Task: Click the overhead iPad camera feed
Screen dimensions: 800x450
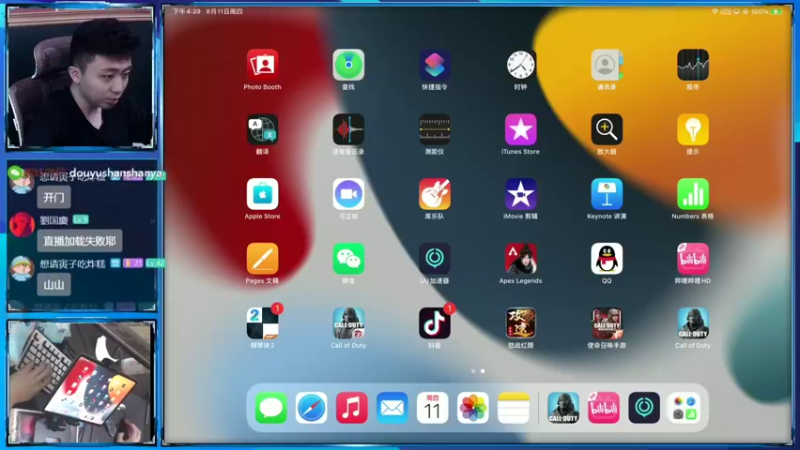Action: pyautogui.click(x=82, y=382)
